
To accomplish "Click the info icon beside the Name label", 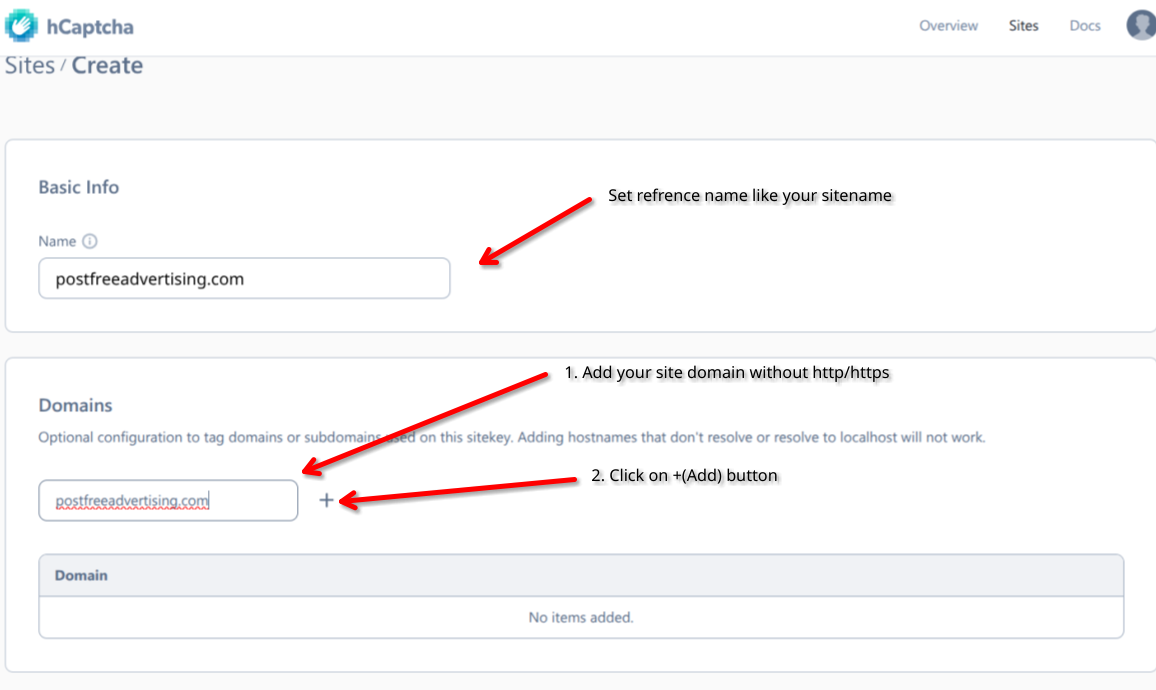I will pos(89,241).
